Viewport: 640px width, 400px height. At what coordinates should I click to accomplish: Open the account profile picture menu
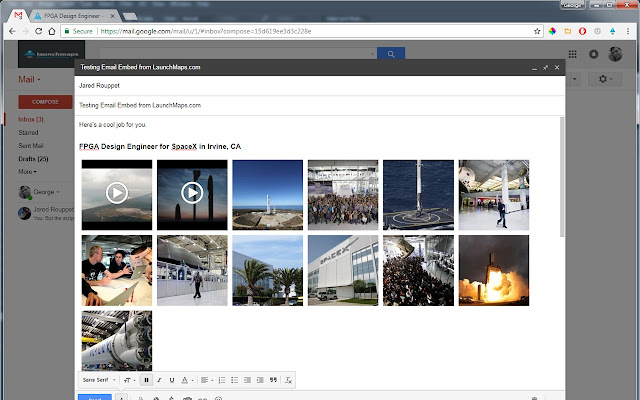[x=615, y=54]
